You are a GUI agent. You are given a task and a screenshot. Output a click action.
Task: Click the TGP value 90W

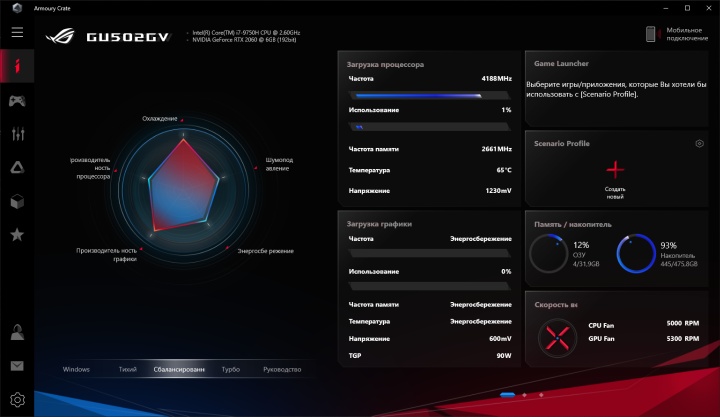(x=504, y=355)
